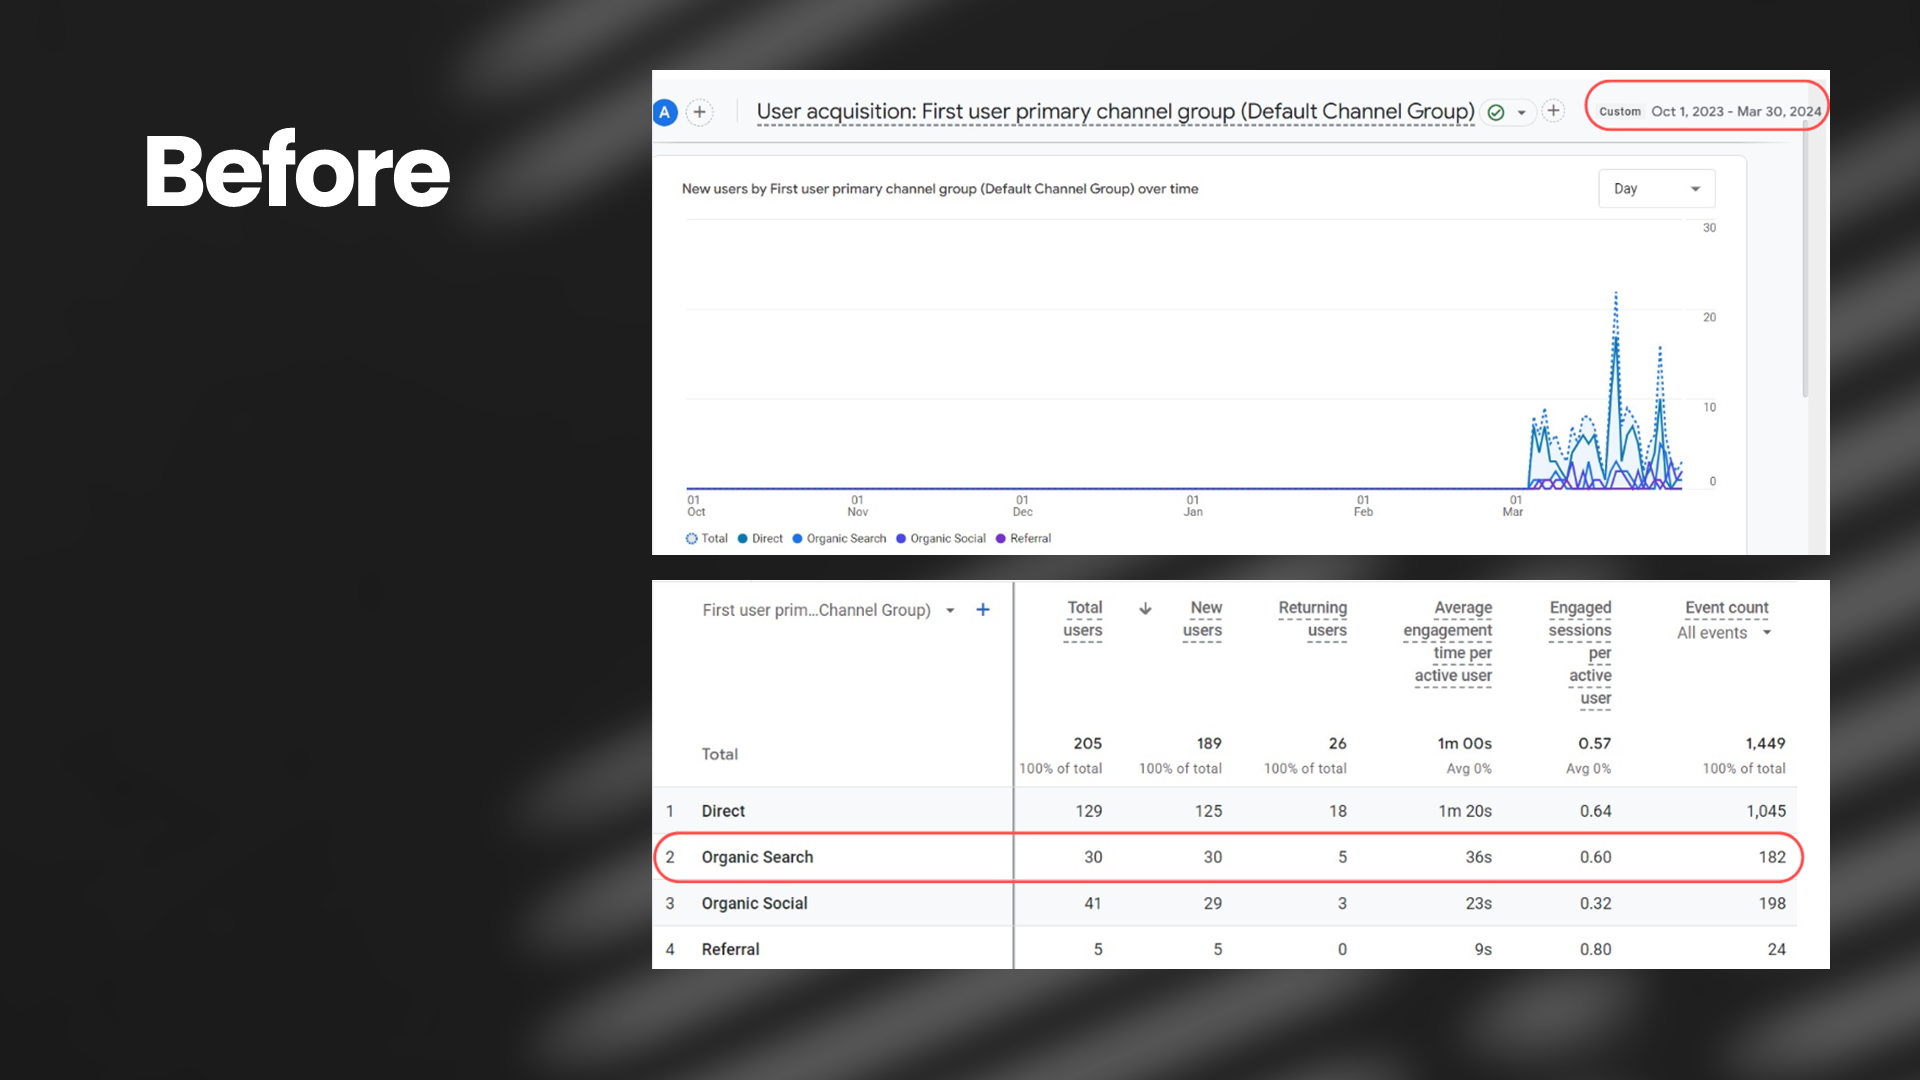Image resolution: width=1920 pixels, height=1080 pixels.
Task: Expand the First user primary channel dimension dropdown
Action: point(950,611)
